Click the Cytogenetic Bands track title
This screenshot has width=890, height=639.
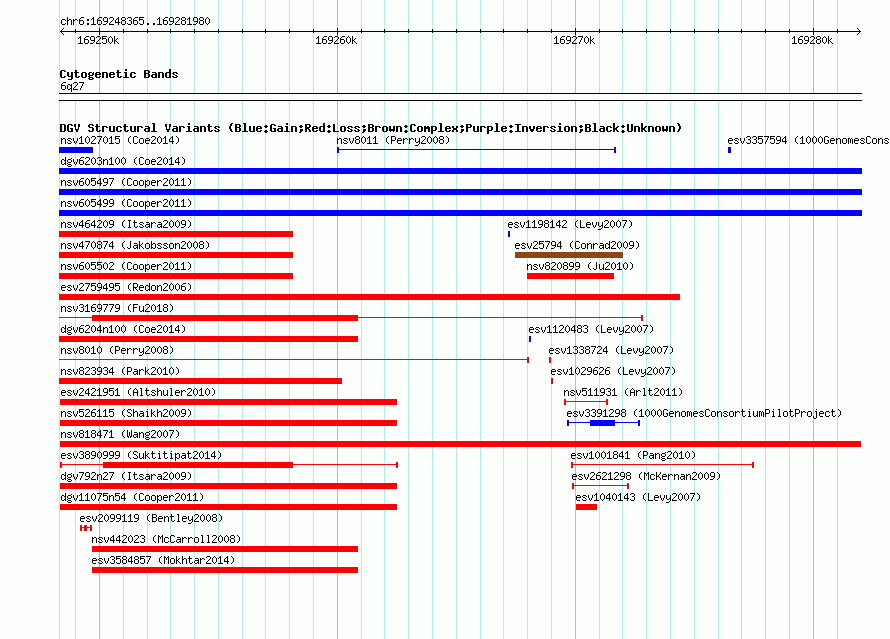tap(119, 74)
